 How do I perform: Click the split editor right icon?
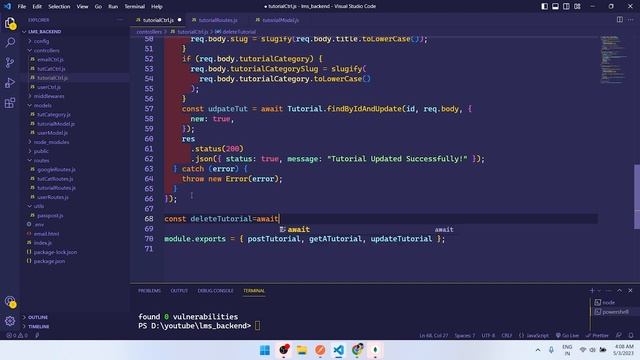tap(620, 20)
